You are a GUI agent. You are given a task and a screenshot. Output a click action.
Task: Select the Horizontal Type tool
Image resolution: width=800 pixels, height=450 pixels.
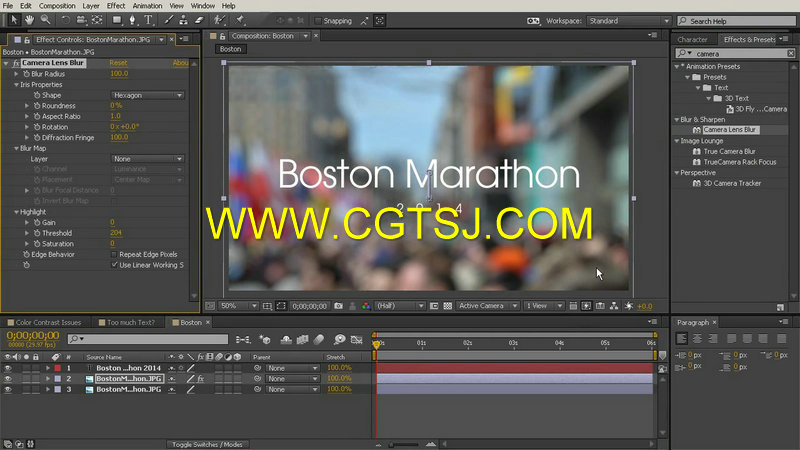(148, 20)
